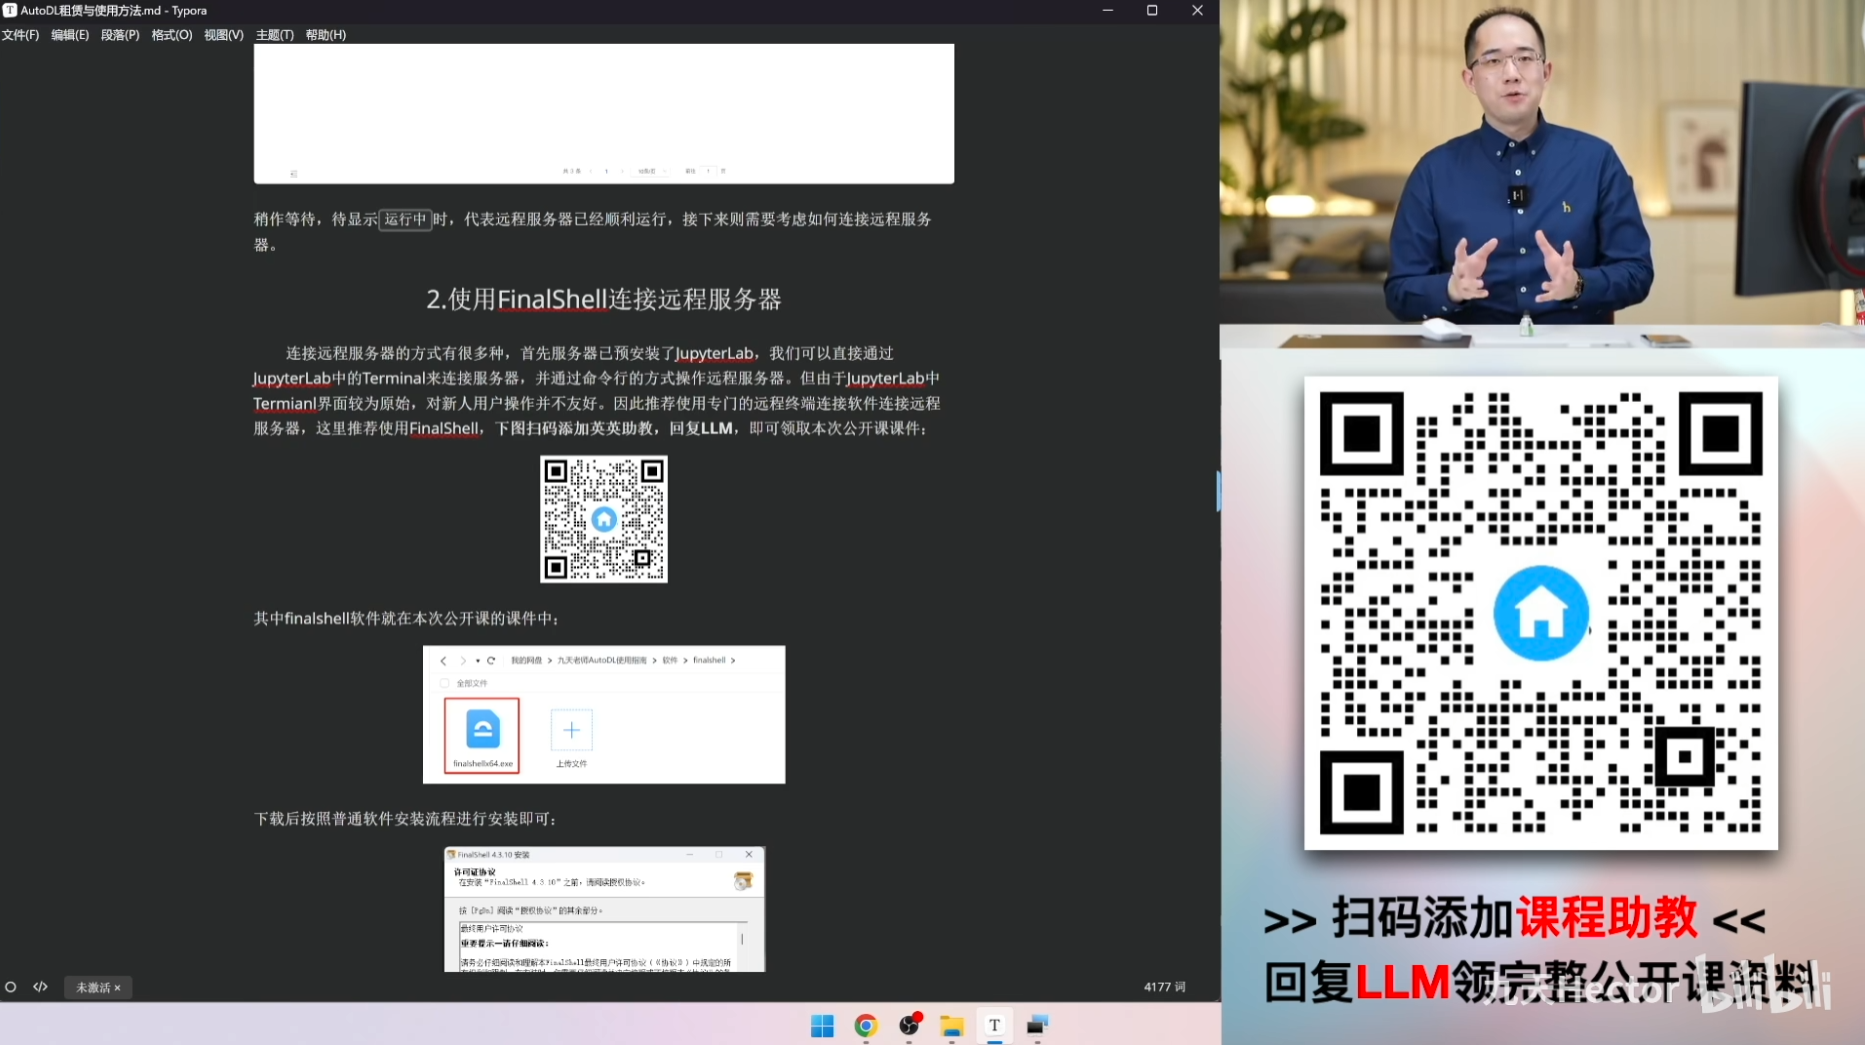Open the Windows Start menu

(x=822, y=1026)
